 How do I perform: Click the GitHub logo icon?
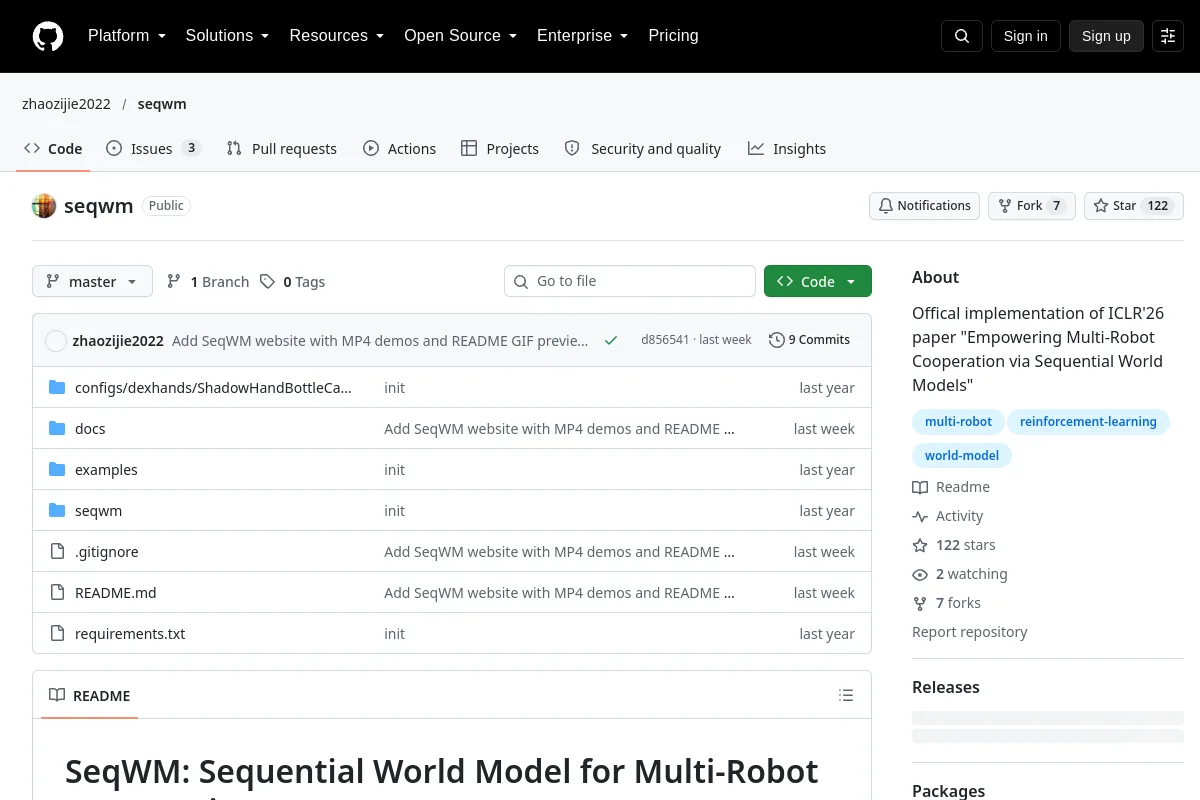pyautogui.click(x=48, y=36)
